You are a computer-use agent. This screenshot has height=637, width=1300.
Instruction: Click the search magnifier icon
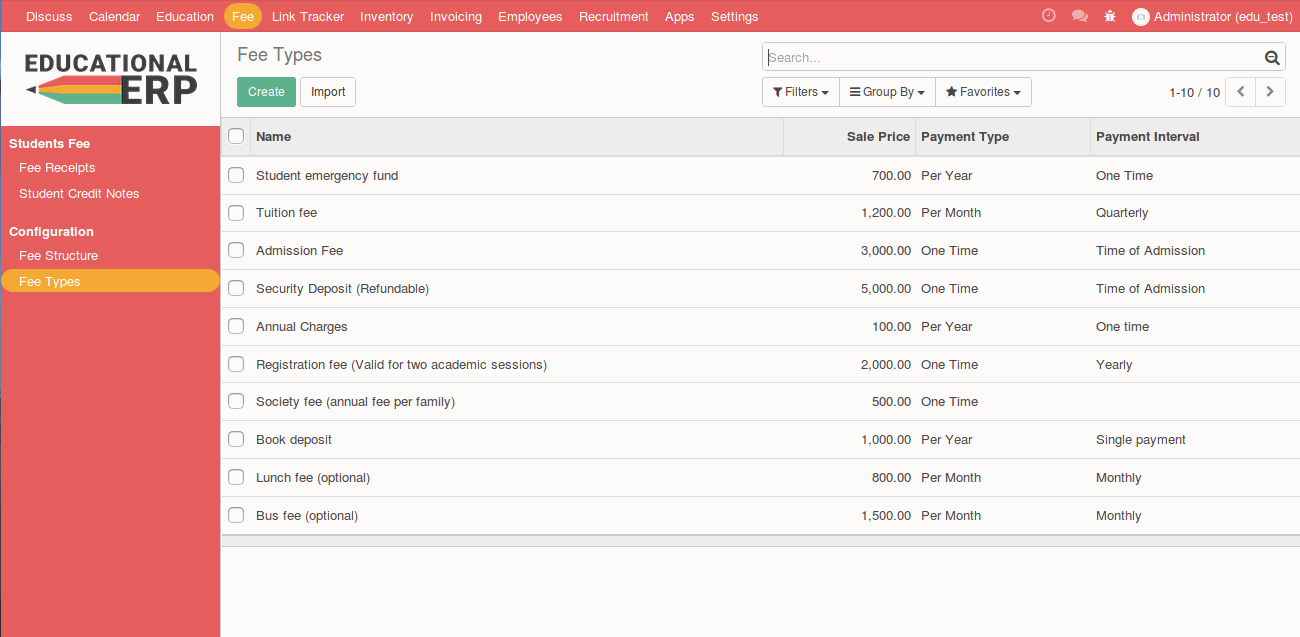coord(1271,58)
